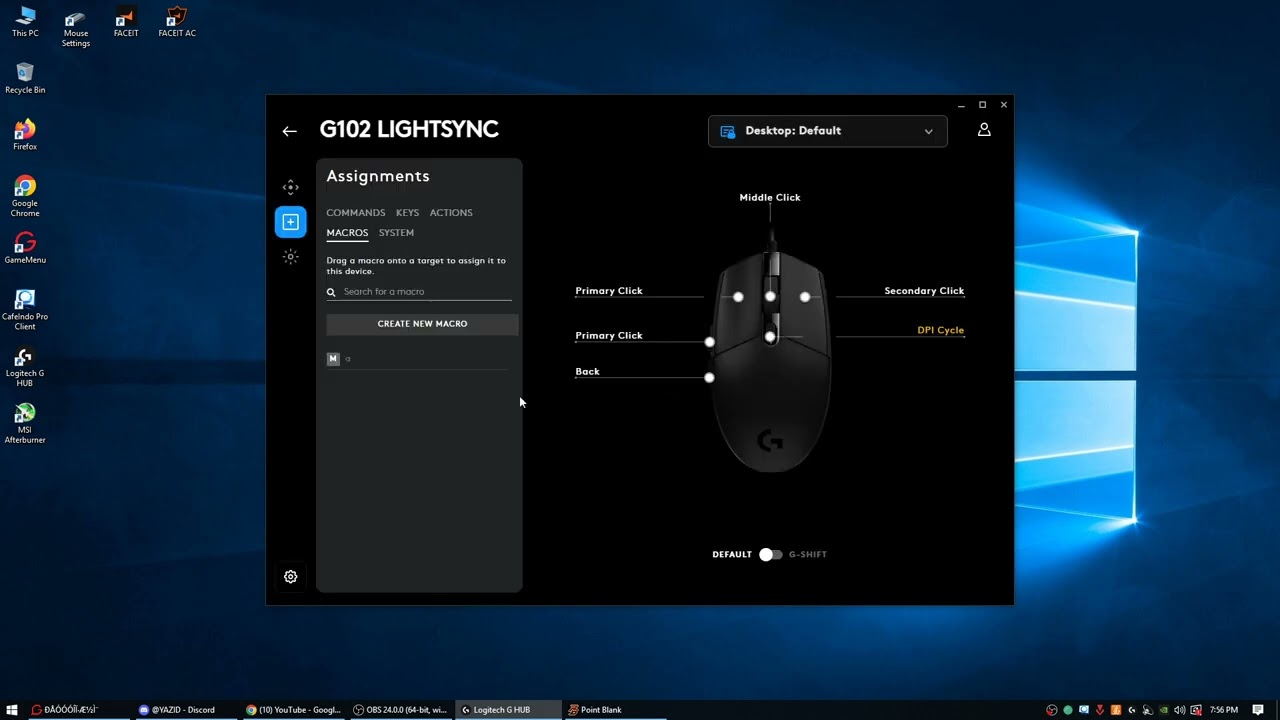
Task: Switch to the ACTIONS tab
Action: coord(451,213)
